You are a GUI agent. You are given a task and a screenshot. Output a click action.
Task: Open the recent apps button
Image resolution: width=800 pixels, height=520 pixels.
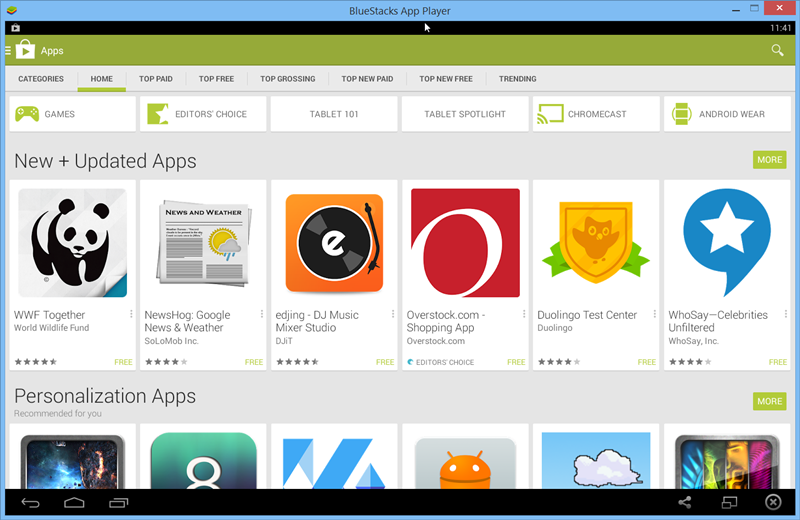click(118, 503)
